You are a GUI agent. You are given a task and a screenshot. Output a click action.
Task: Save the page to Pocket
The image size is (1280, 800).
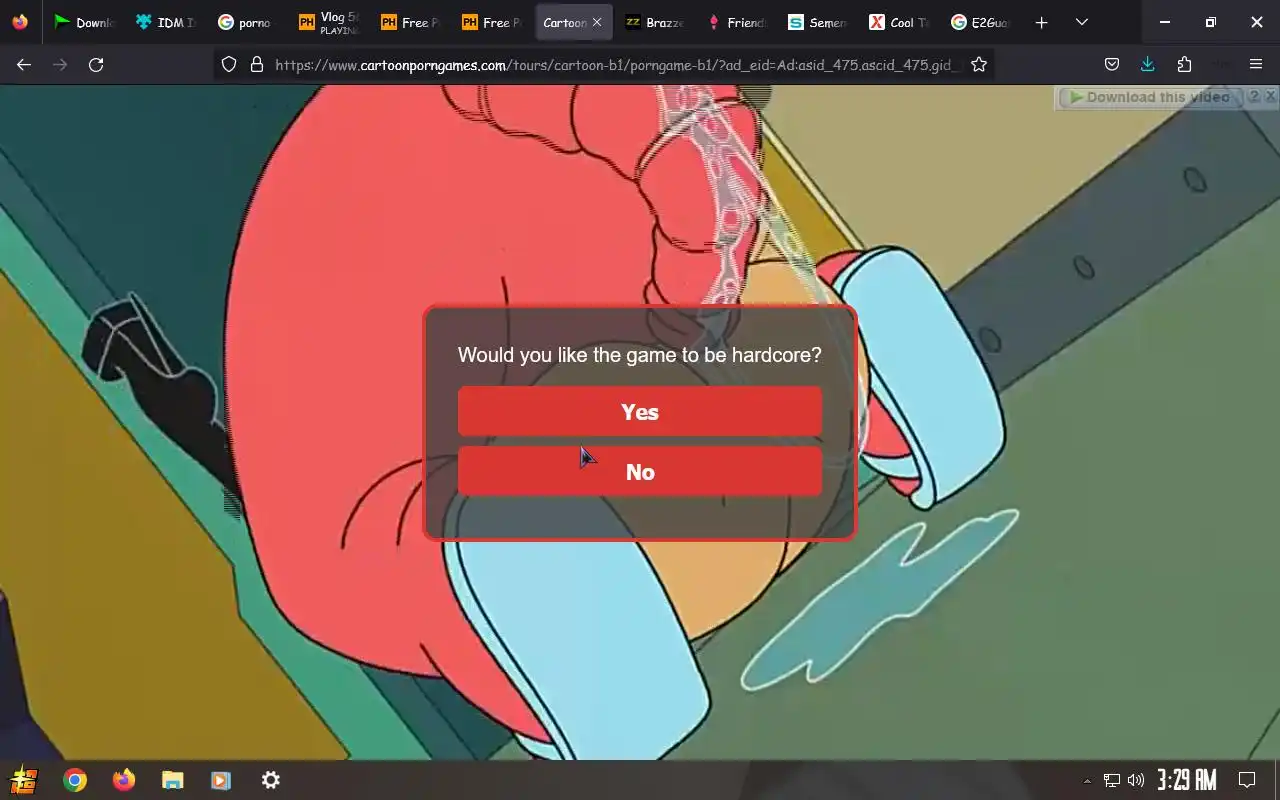tap(1112, 64)
